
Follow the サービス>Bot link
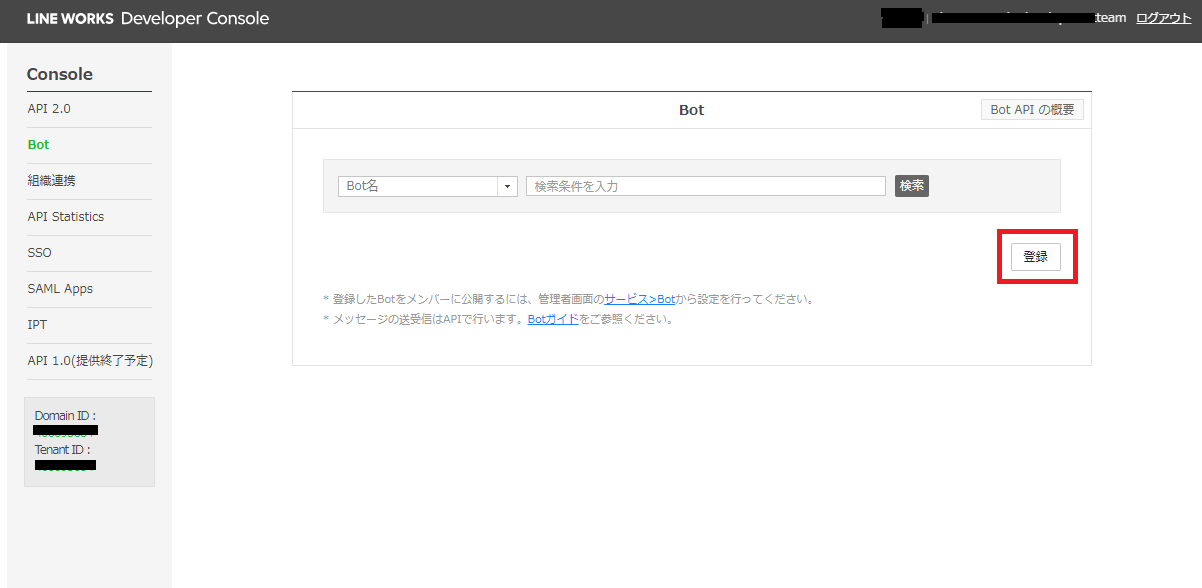(x=639, y=299)
